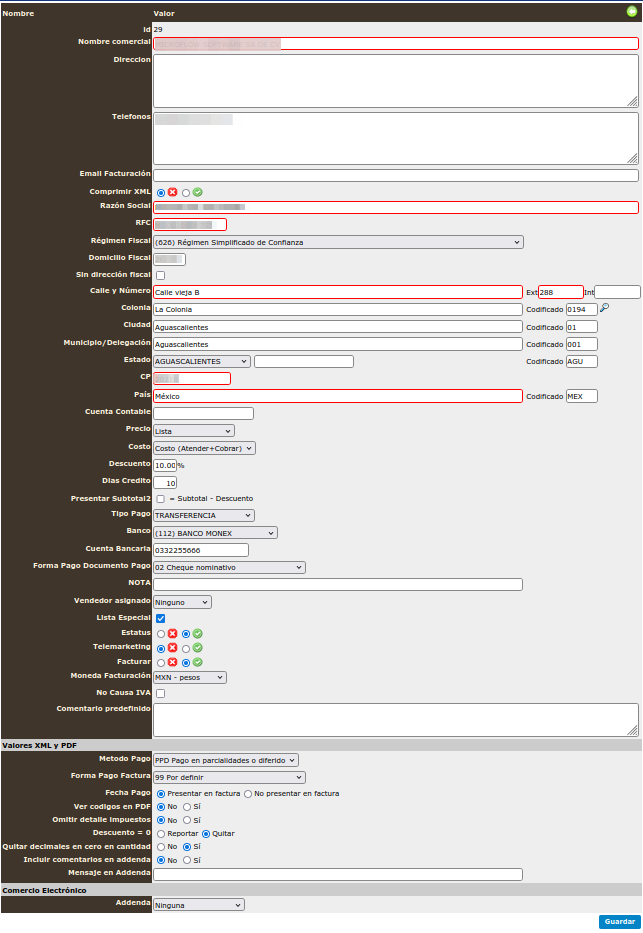Click the Ciudad input field
This screenshot has width=643, height=933.
(338, 327)
